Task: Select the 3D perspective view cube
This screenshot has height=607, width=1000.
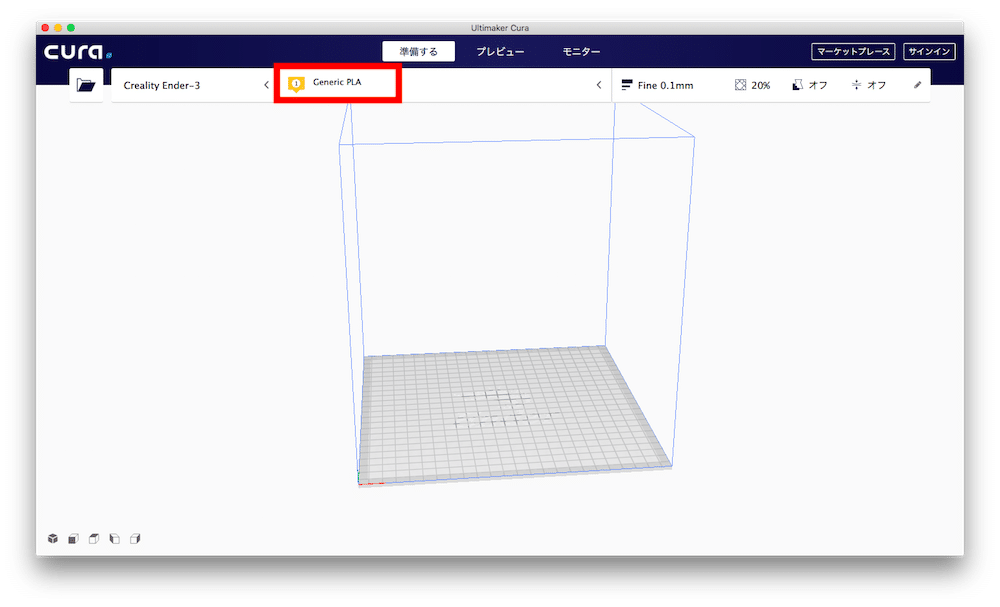Action: (x=52, y=539)
